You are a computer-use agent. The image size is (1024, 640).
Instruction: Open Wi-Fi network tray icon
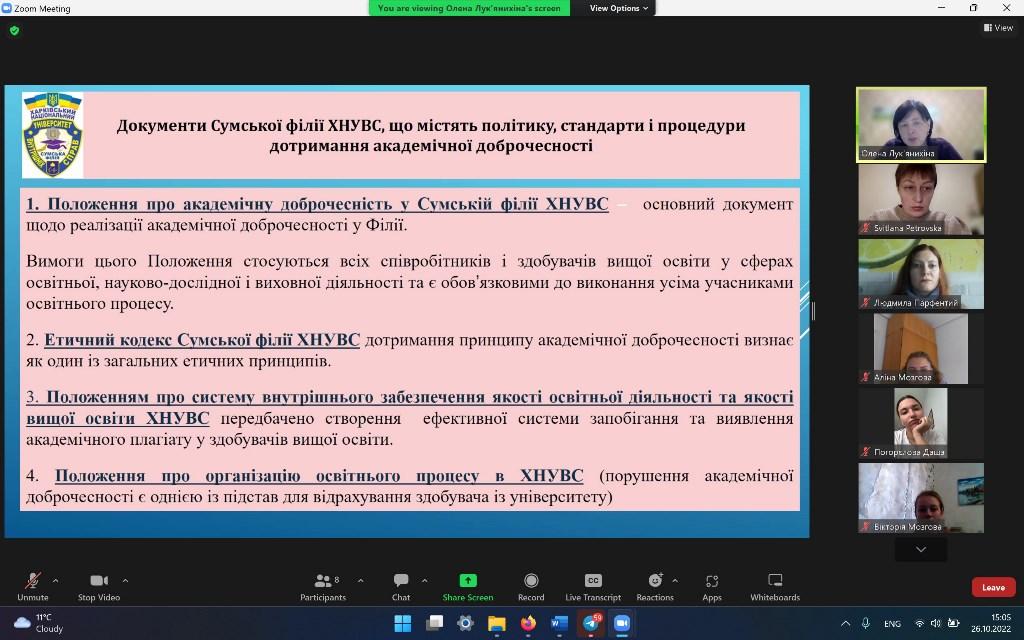pyautogui.click(x=920, y=624)
